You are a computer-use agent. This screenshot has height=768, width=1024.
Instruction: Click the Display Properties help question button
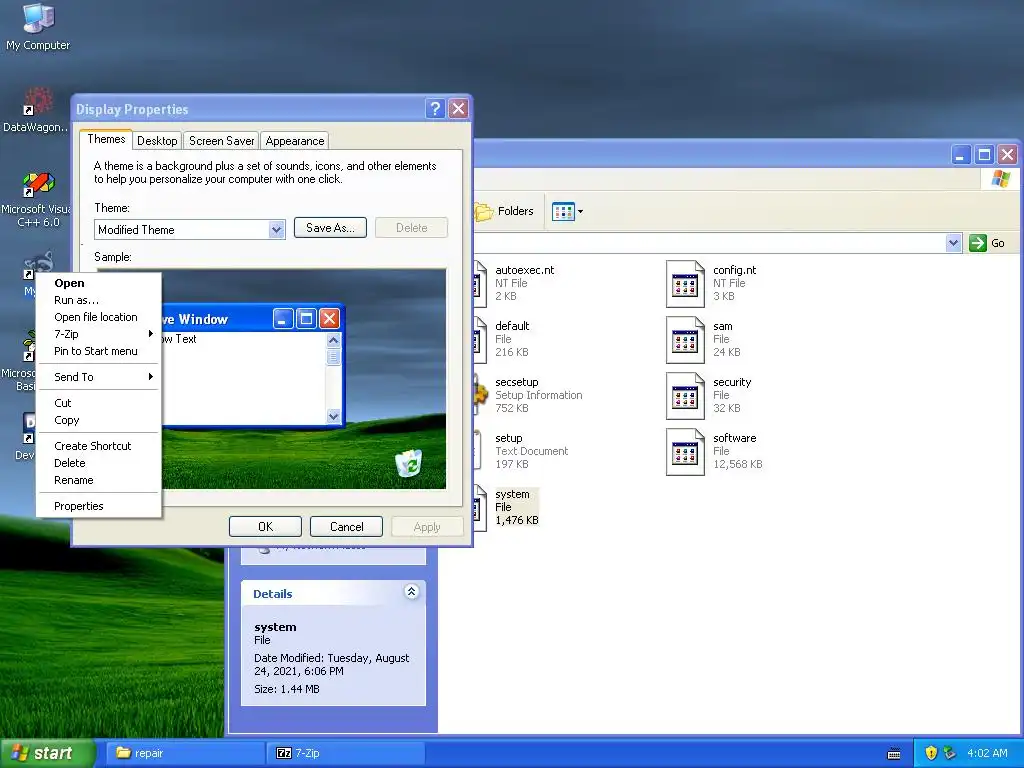coord(435,108)
